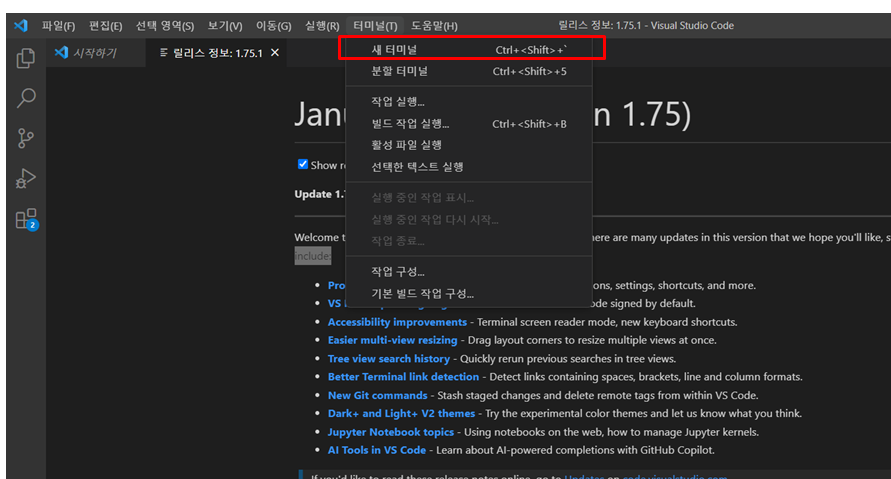Select 작업 구성... menu entry
Viewport: 891px width, 479px height.
[469, 272]
